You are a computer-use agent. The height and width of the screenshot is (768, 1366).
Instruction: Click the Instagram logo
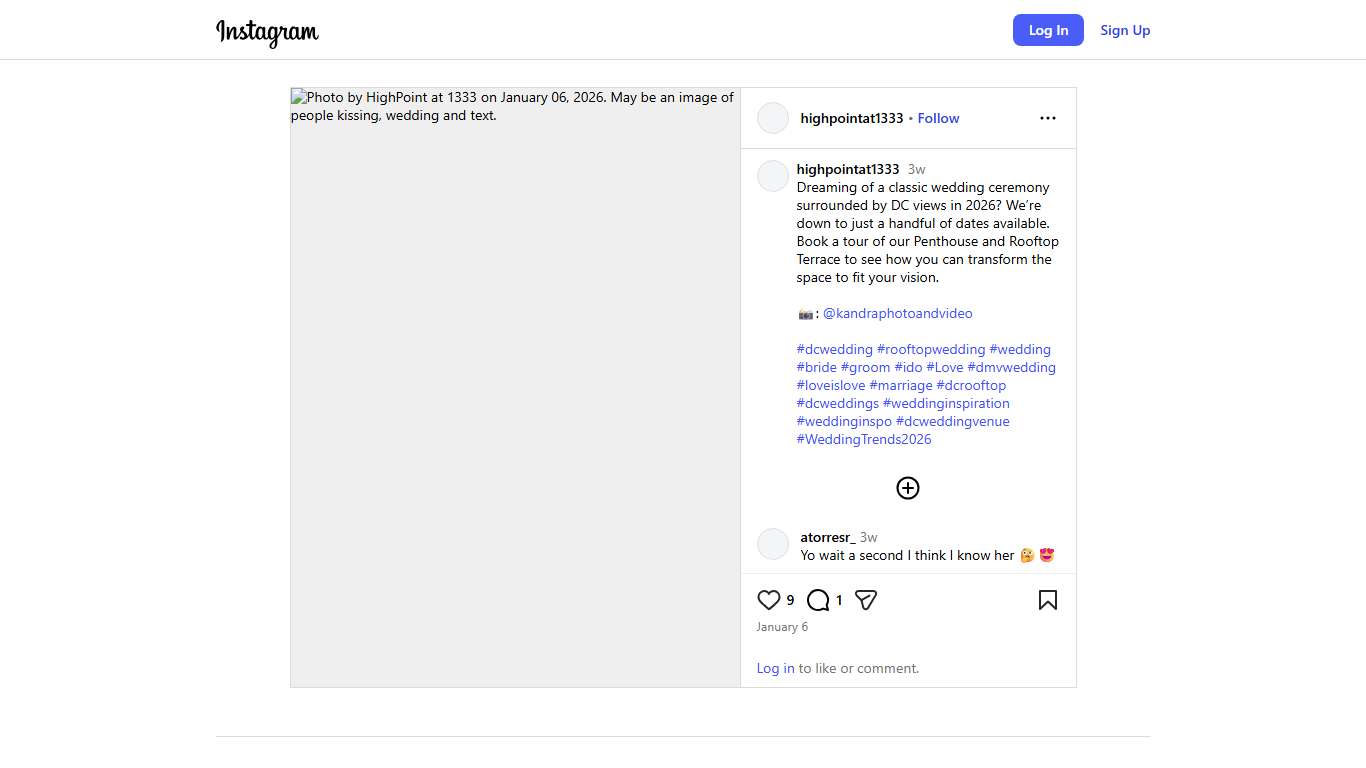pos(267,32)
